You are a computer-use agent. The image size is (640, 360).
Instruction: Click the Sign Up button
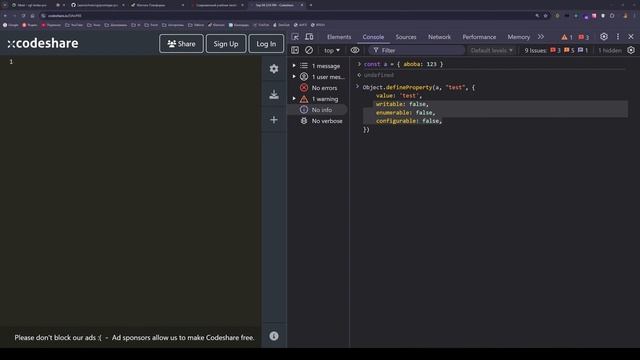click(x=226, y=44)
